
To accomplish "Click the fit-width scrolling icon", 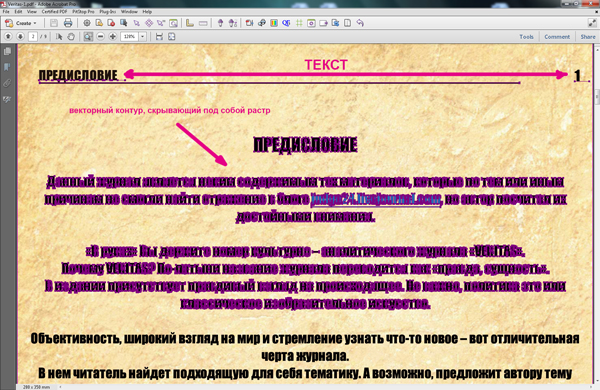I will click(159, 37).
